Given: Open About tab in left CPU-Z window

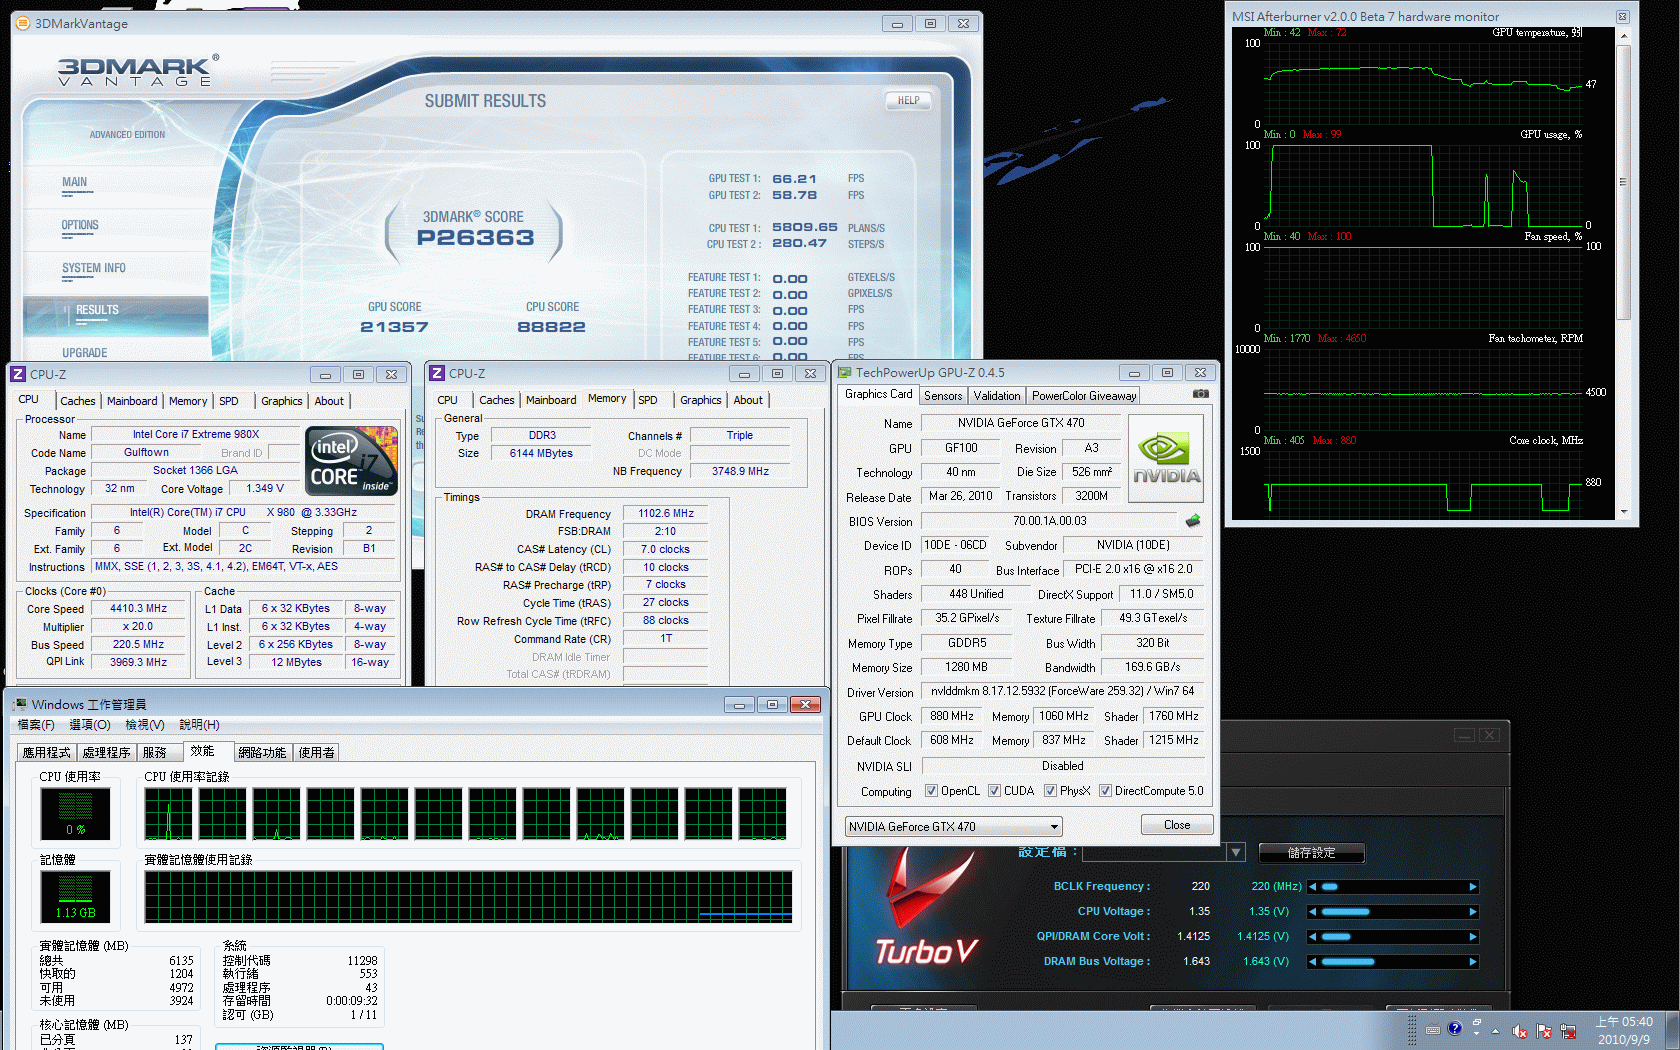Looking at the screenshot, I should (x=329, y=401).
